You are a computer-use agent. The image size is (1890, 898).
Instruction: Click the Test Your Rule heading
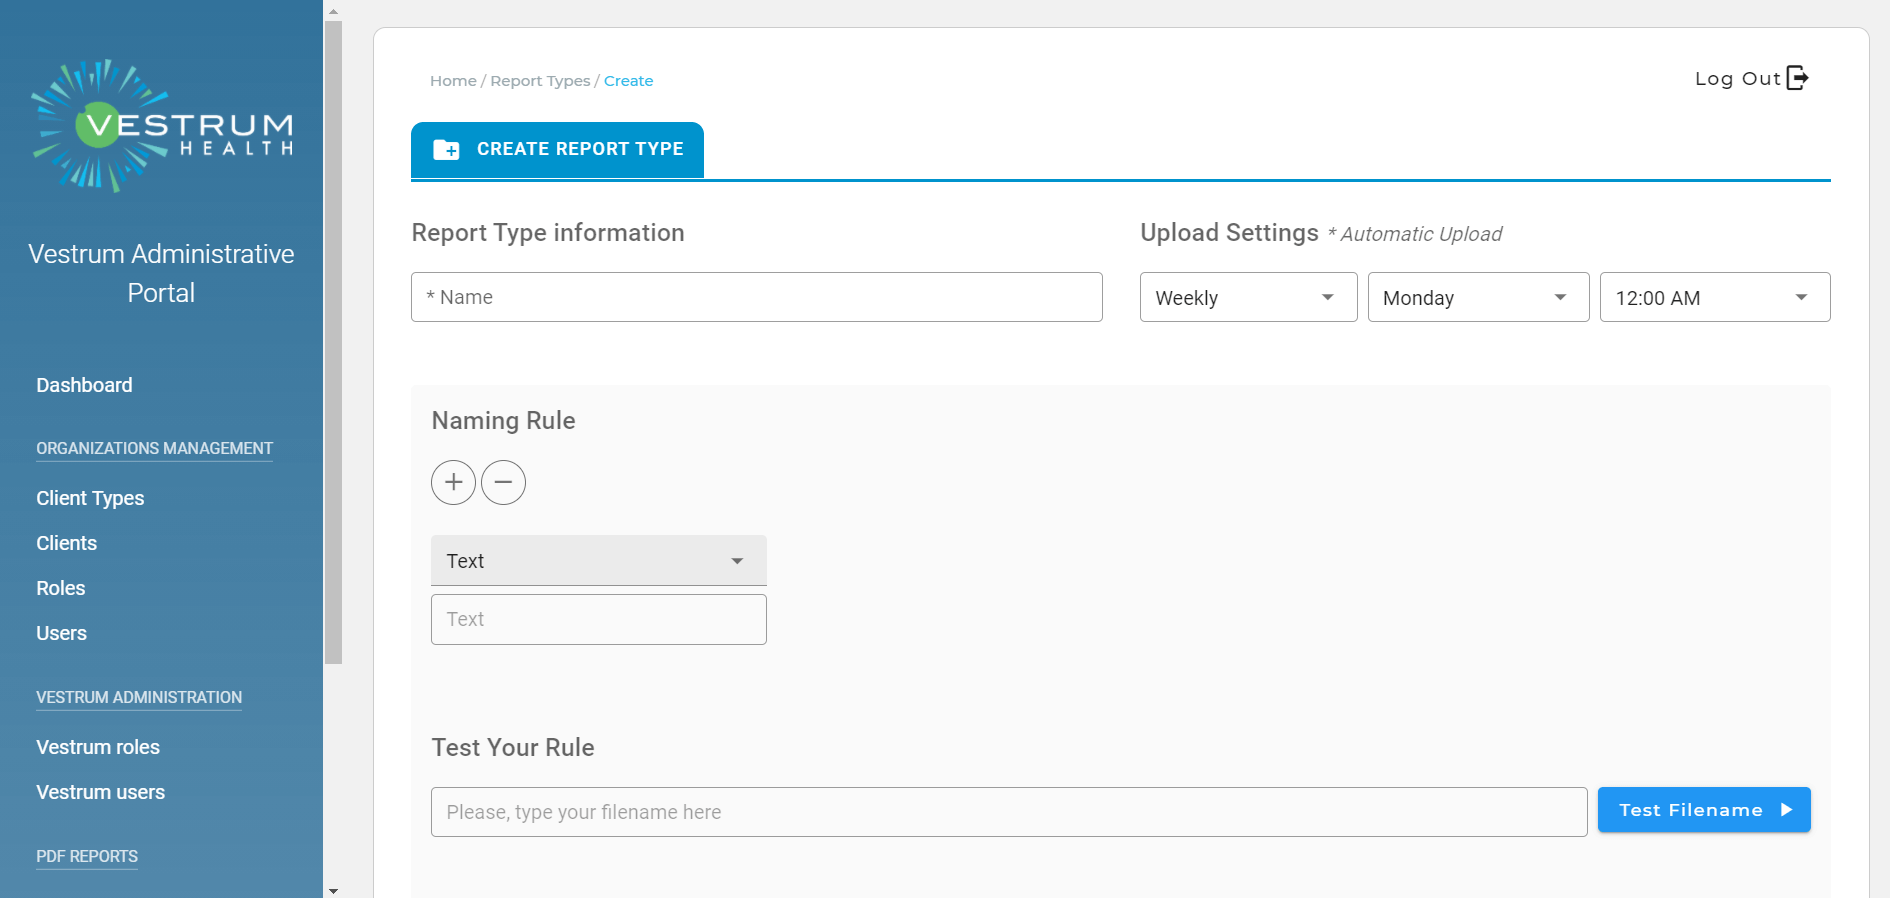point(513,748)
